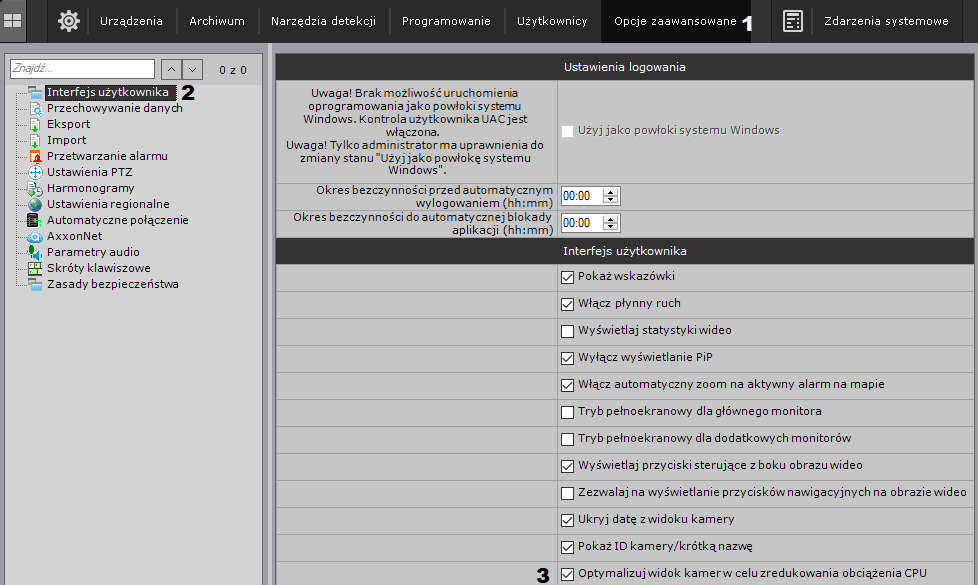Viewport: 978px width, 585px height.
Task: Open Skróty klawiszowe item
Action: point(99,268)
